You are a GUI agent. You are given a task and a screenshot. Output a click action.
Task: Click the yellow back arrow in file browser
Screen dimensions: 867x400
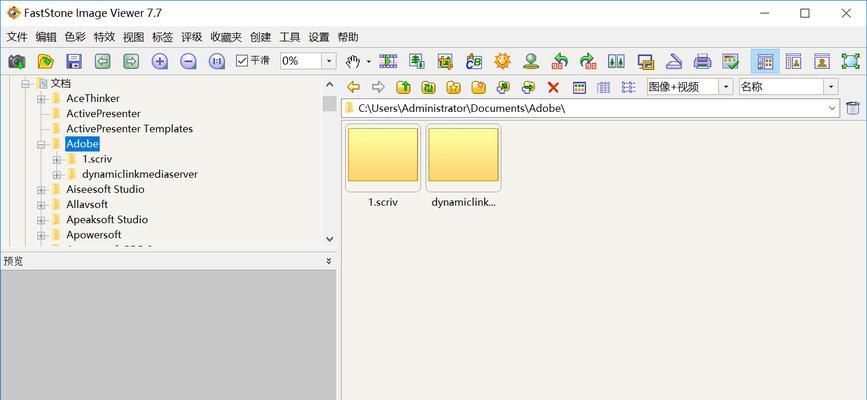click(353, 87)
